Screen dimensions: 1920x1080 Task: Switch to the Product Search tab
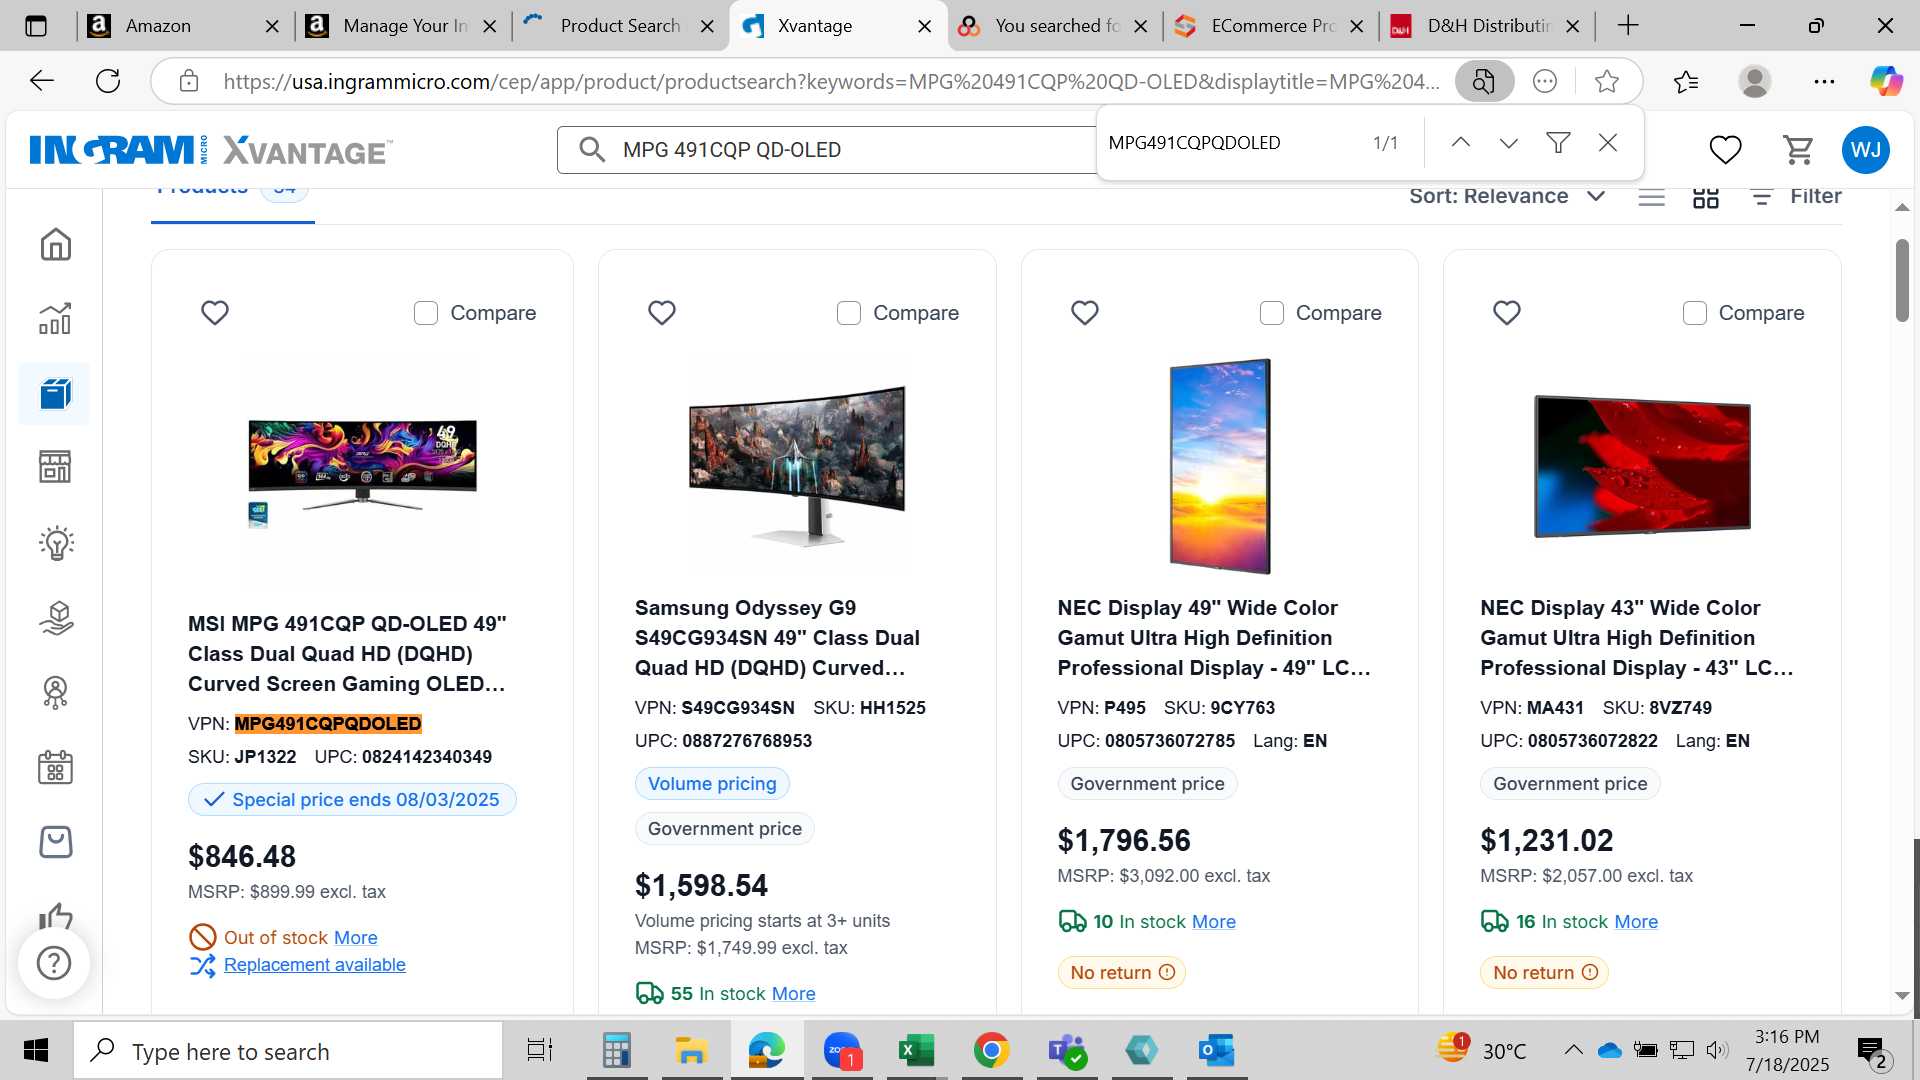[620, 26]
